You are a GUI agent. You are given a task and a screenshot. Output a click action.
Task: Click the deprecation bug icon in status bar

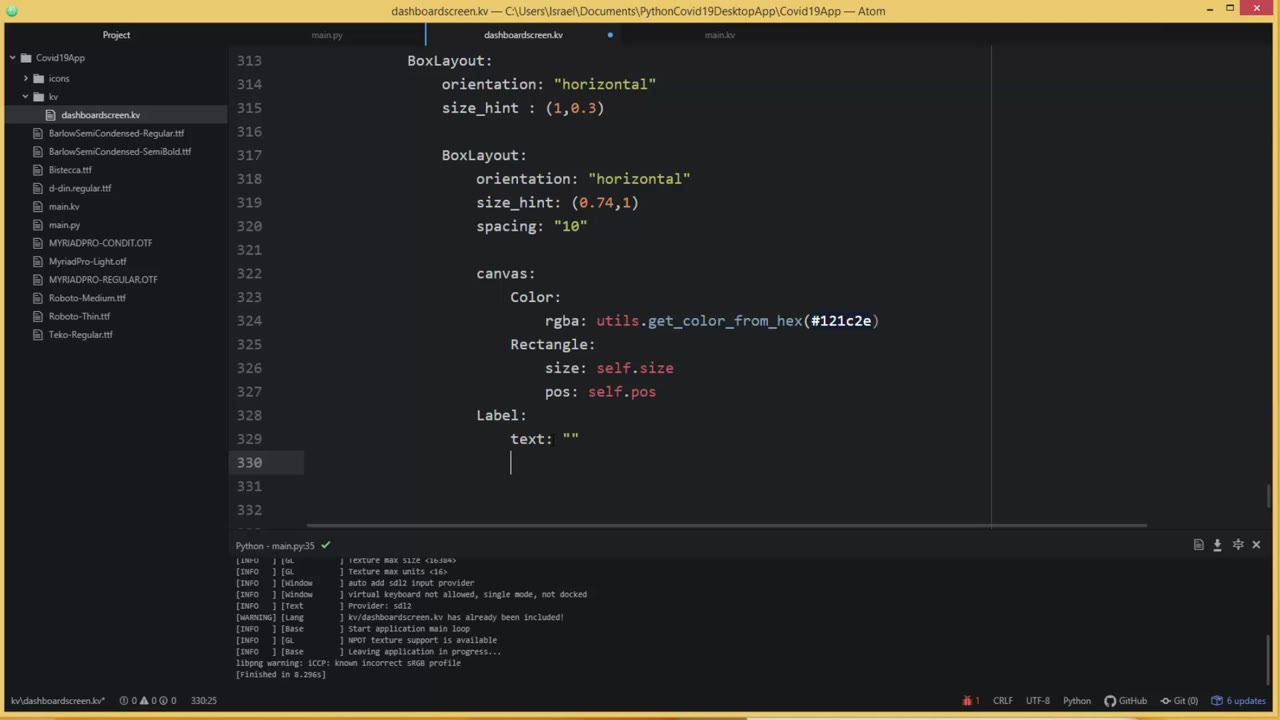click(966, 700)
